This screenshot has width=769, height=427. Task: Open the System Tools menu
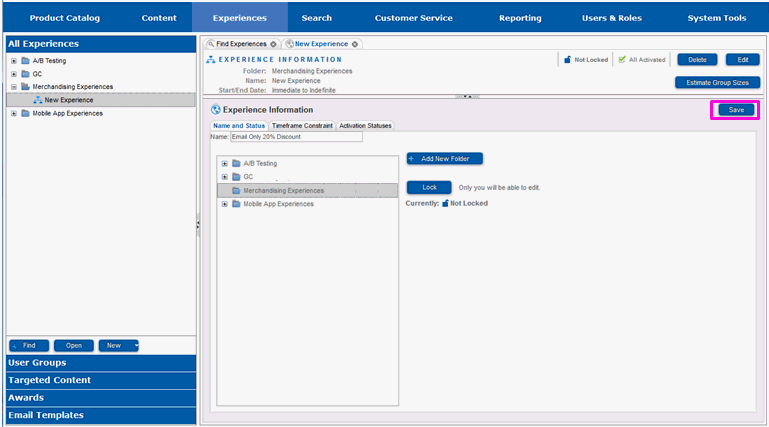(x=717, y=18)
